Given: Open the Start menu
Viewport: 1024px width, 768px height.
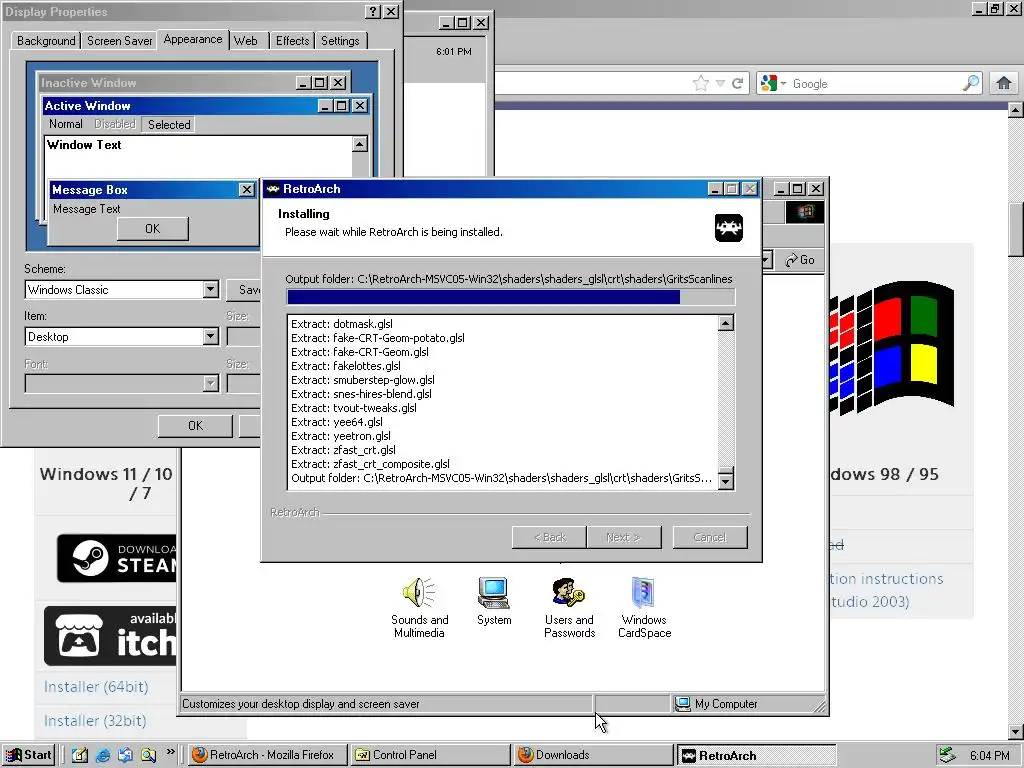Looking at the screenshot, I should click(29, 755).
